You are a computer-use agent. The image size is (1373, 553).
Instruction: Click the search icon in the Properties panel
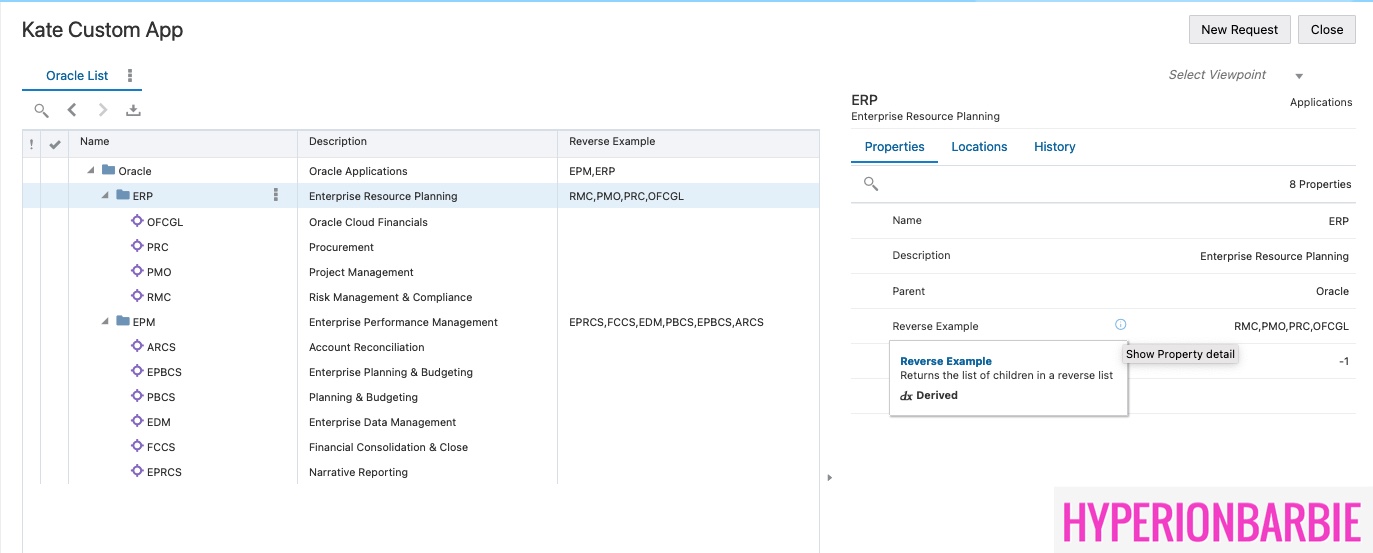[x=871, y=184]
